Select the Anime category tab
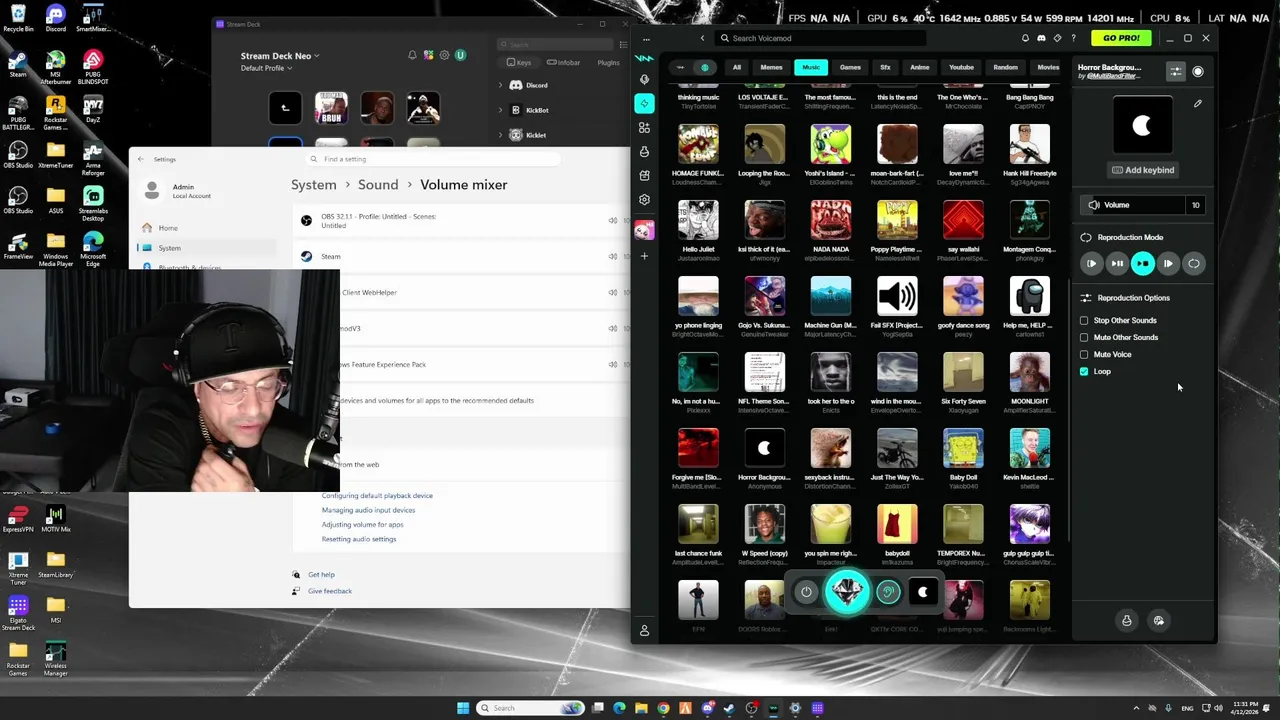This screenshot has height=720, width=1280. tap(919, 68)
